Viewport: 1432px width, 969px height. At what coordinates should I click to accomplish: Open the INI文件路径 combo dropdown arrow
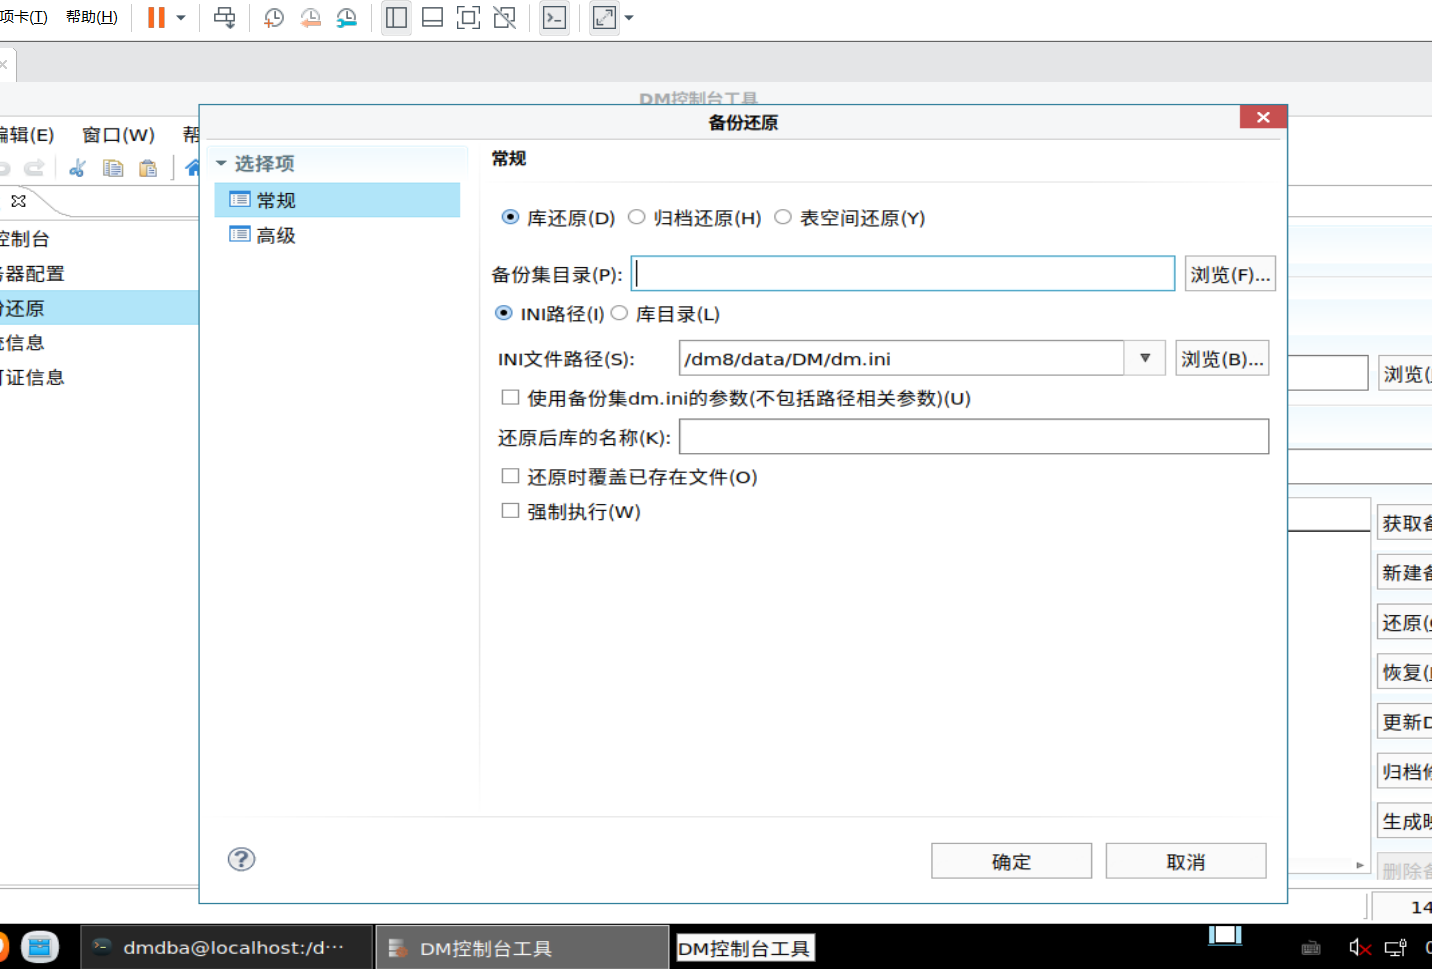(x=1145, y=358)
